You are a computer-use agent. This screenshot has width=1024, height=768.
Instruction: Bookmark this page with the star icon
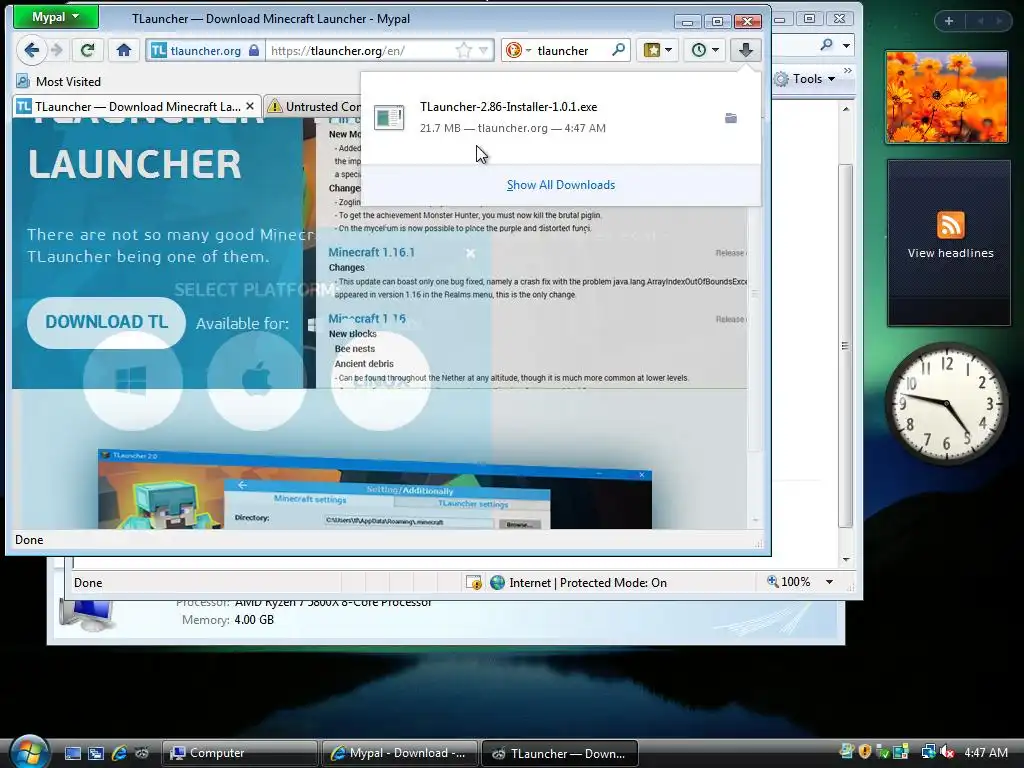pos(463,50)
